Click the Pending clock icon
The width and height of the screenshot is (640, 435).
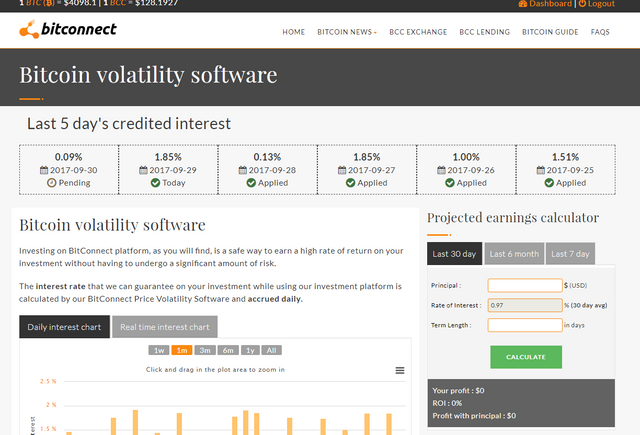pyautogui.click(x=51, y=183)
